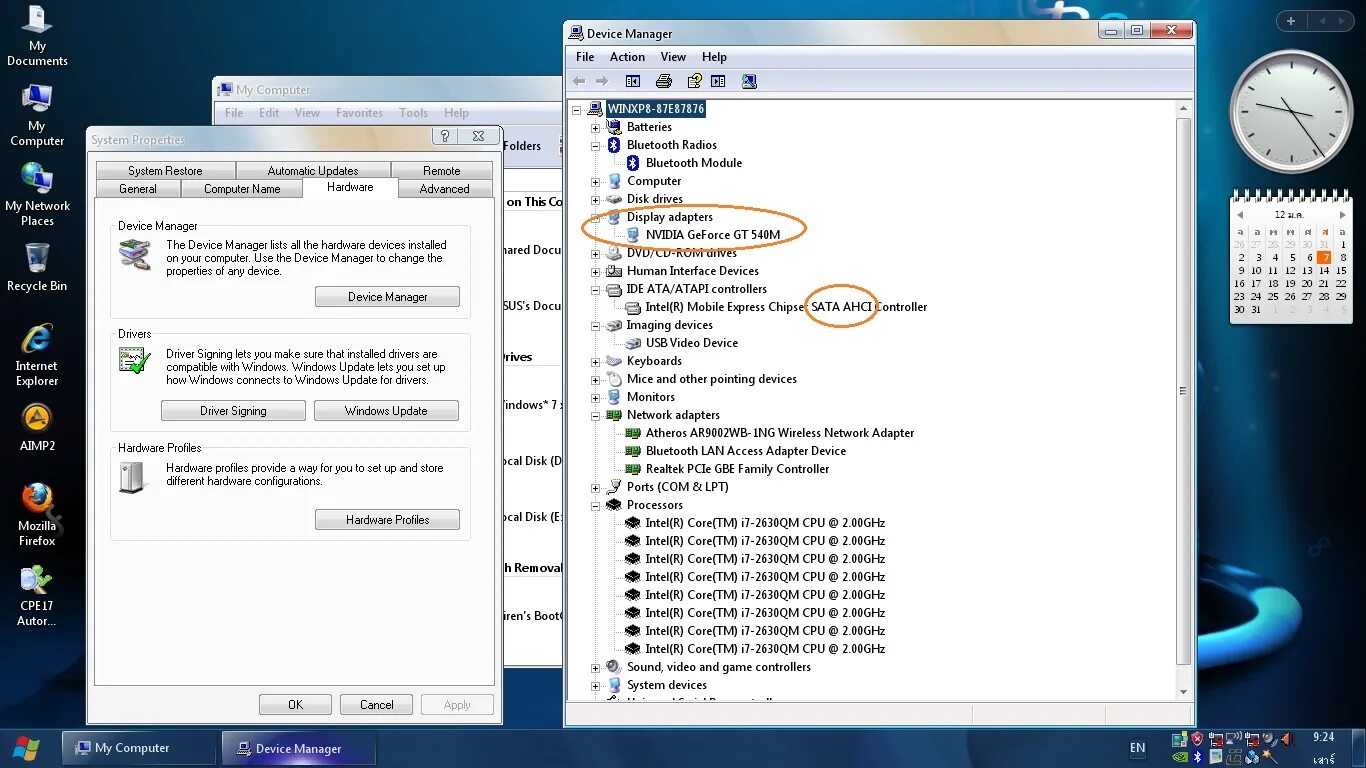Click the EN language indicator on taskbar
The width and height of the screenshot is (1366, 768).
click(x=1137, y=748)
